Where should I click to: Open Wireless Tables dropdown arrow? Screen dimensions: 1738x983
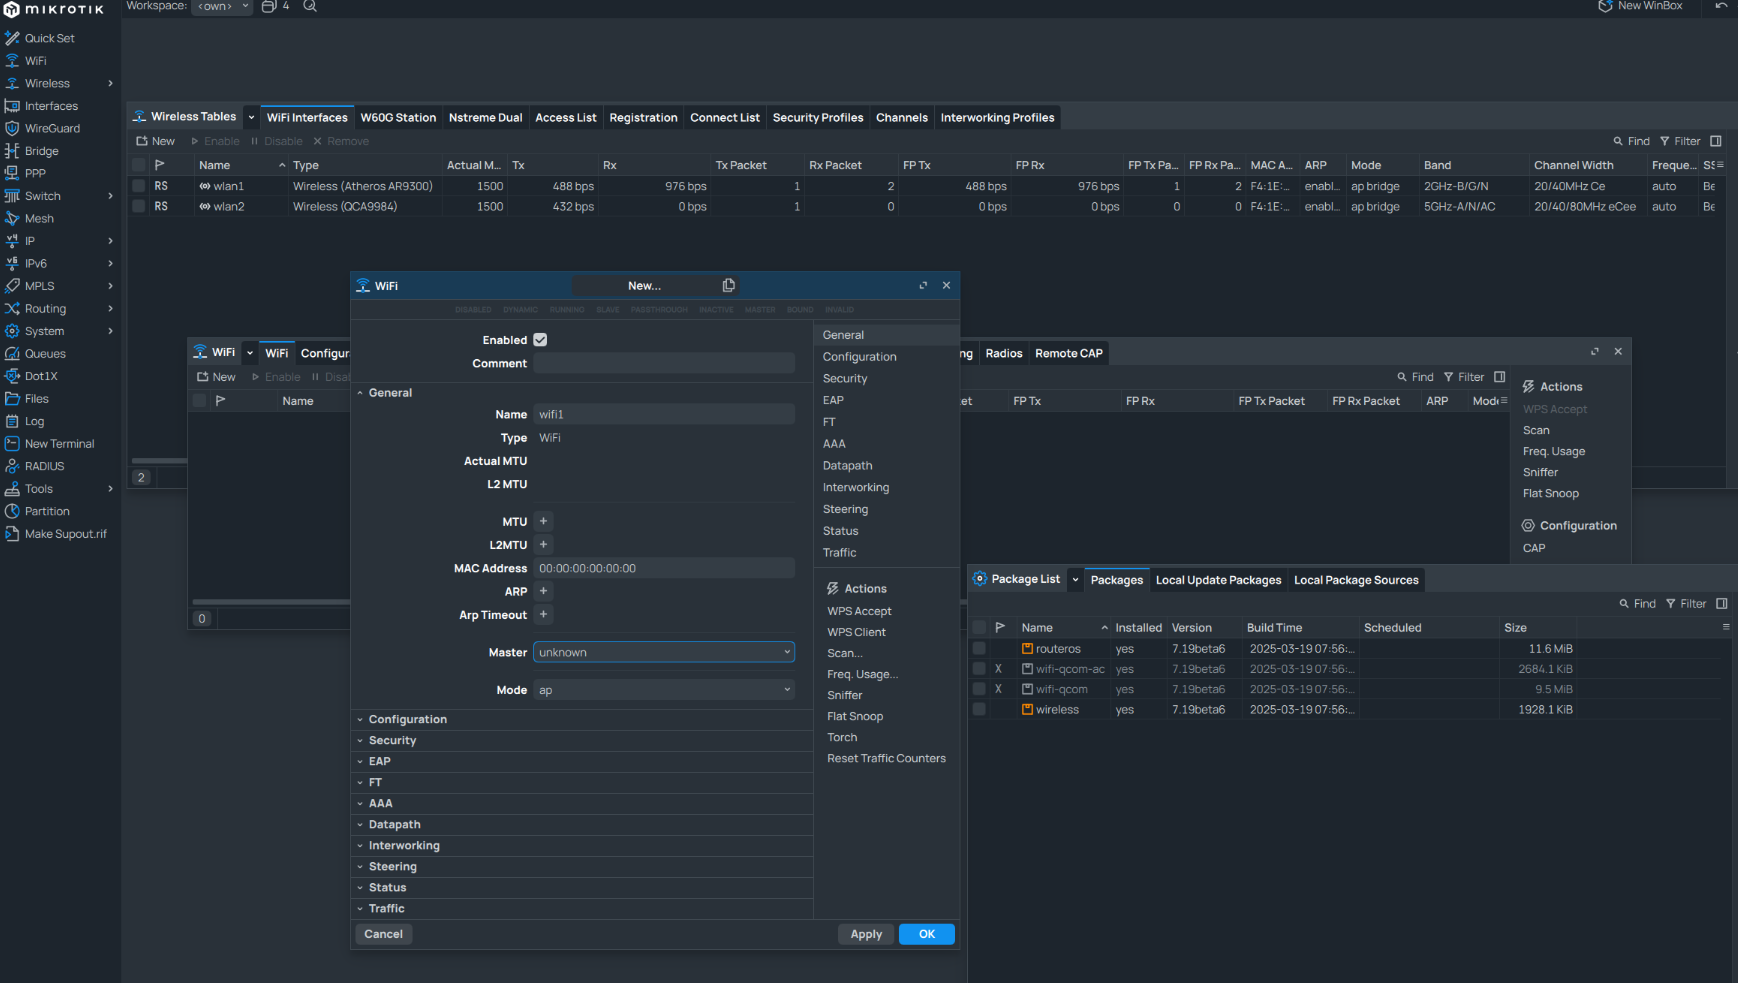[251, 117]
